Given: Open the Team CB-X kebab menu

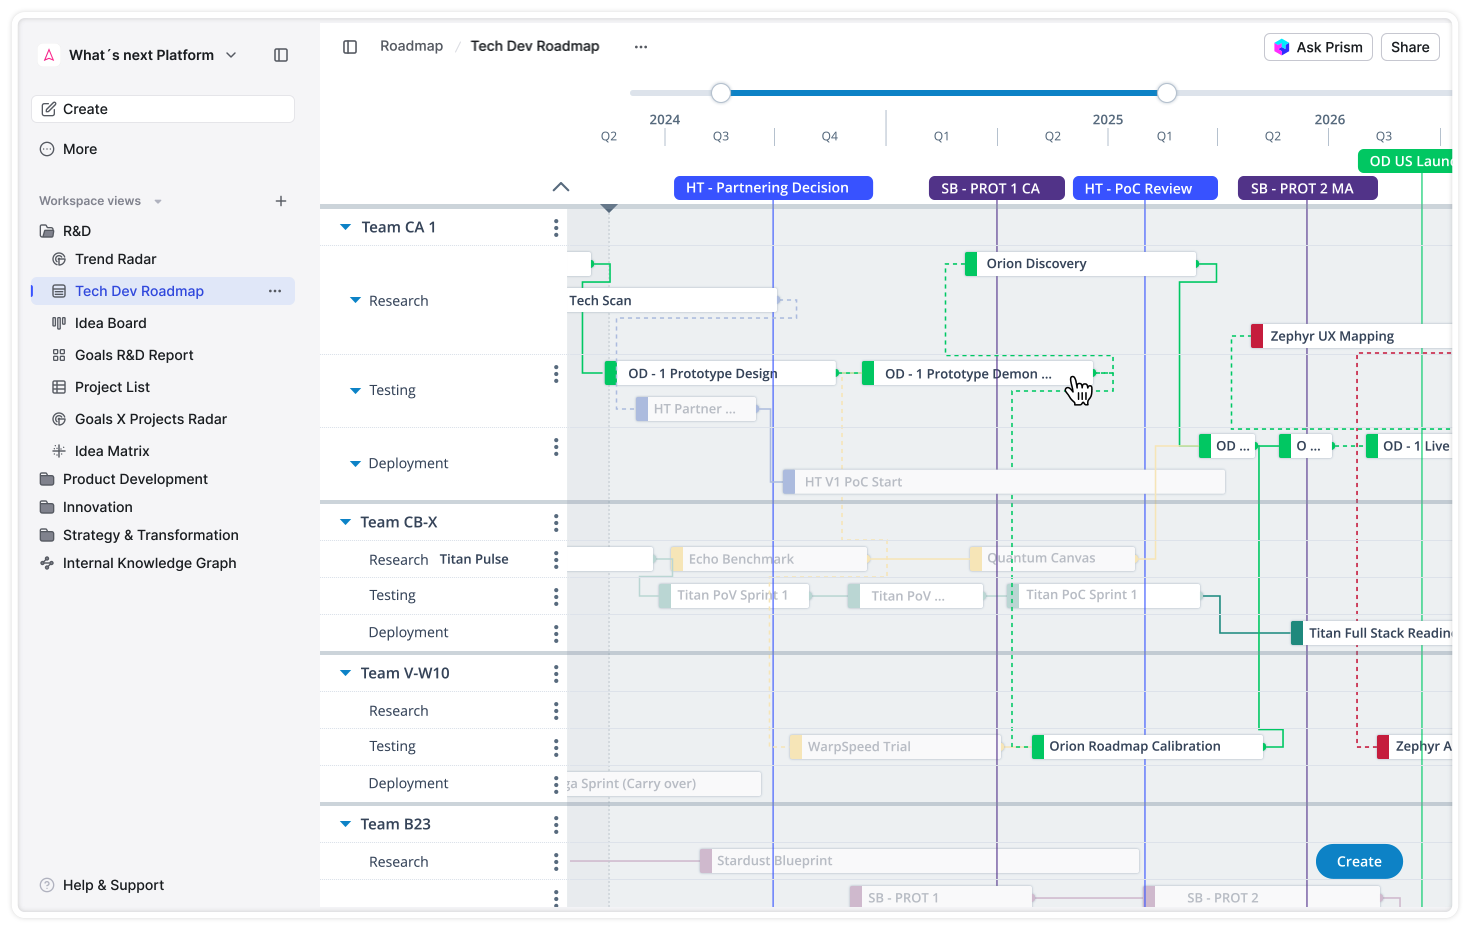Looking at the screenshot, I should point(556,521).
